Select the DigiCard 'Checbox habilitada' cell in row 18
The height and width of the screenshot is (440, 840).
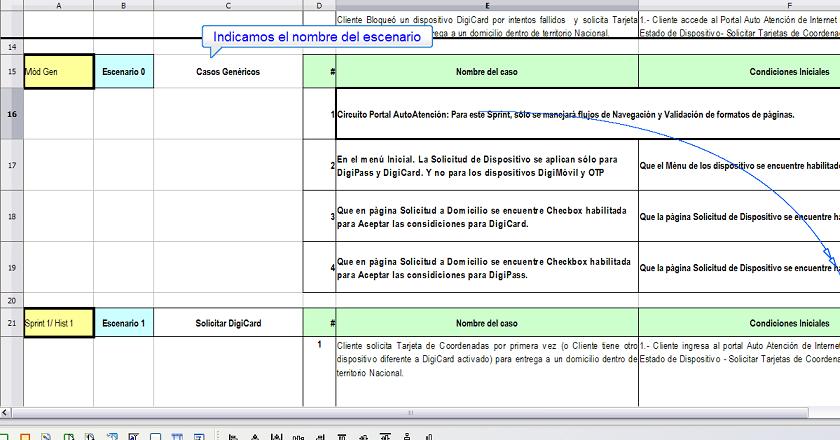coord(487,217)
